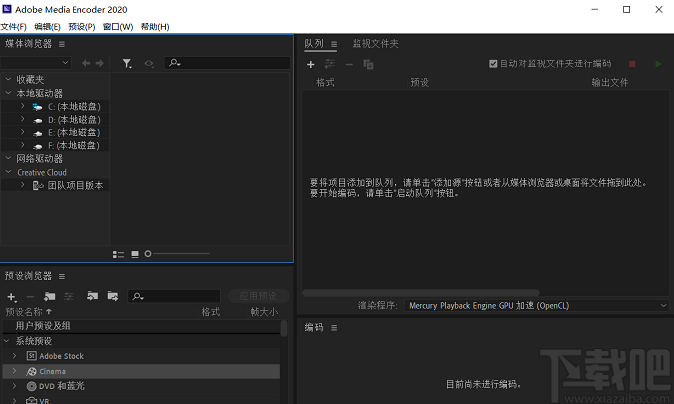Expand the DVD 和蓝光 preset group

(x=14, y=386)
